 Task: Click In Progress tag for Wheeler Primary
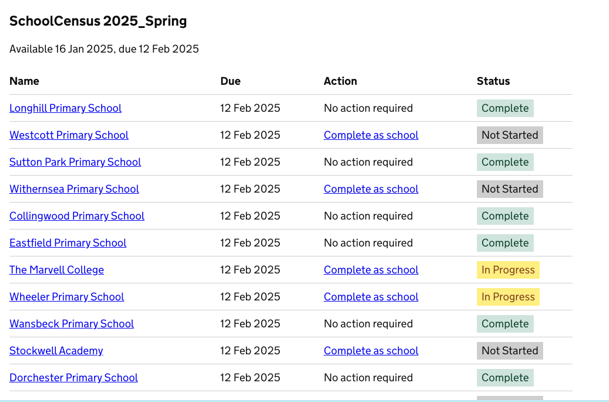(508, 297)
